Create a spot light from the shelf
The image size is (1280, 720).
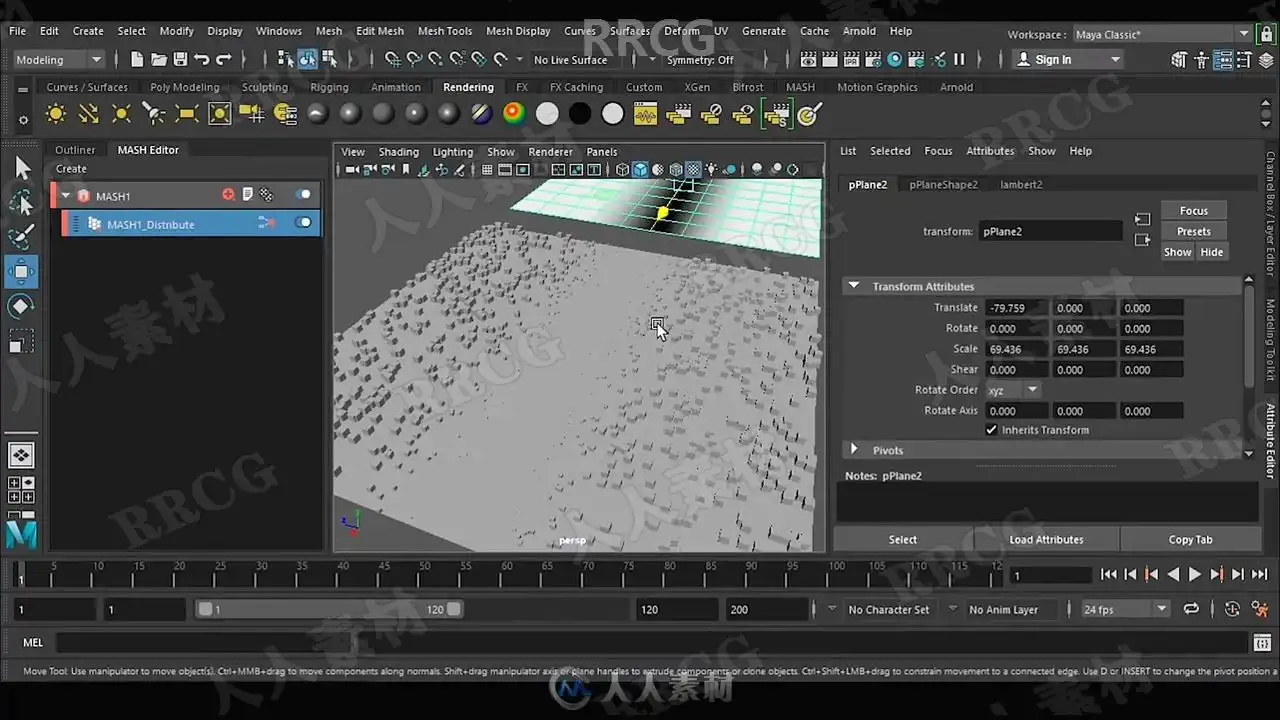pyautogui.click(x=154, y=114)
